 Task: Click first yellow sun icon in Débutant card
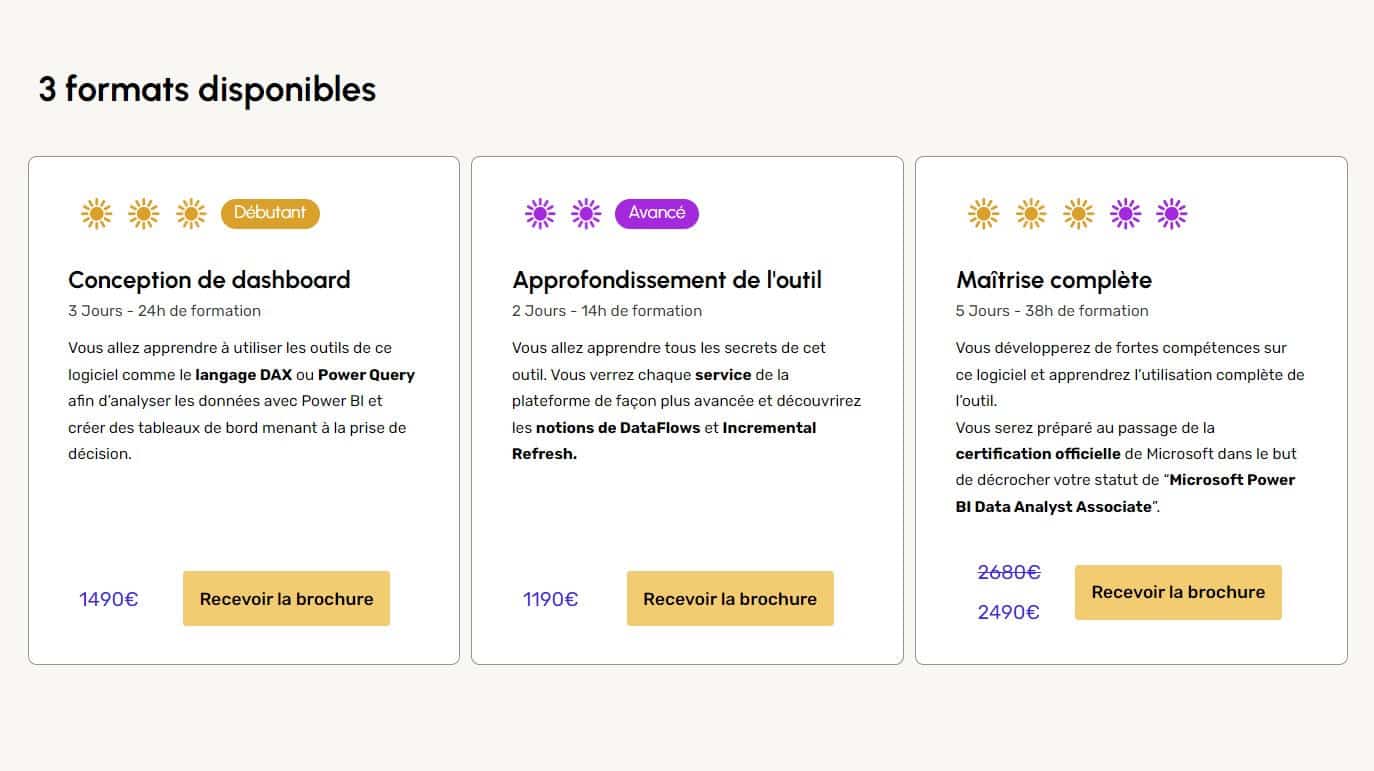pos(97,214)
